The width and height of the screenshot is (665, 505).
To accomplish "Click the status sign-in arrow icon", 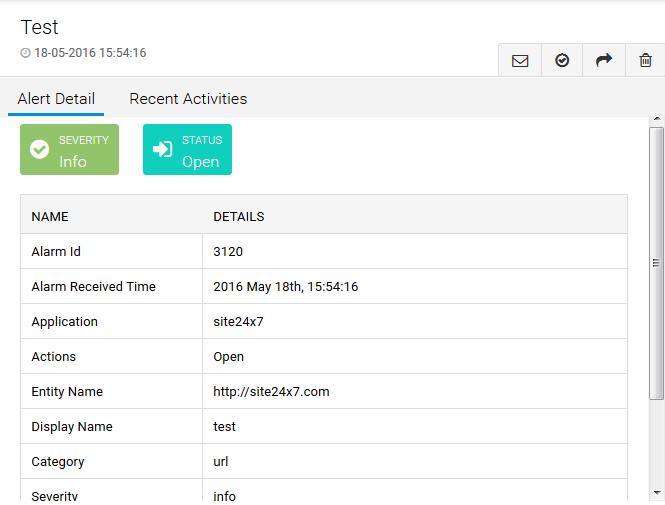I will pos(162,150).
